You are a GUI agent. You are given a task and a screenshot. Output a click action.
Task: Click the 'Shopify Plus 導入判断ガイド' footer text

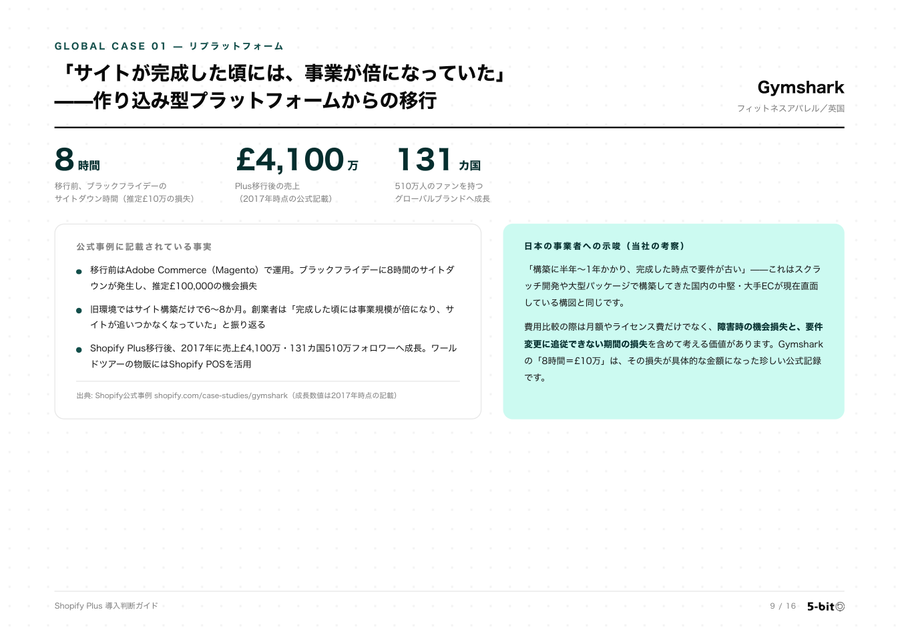pos(106,606)
